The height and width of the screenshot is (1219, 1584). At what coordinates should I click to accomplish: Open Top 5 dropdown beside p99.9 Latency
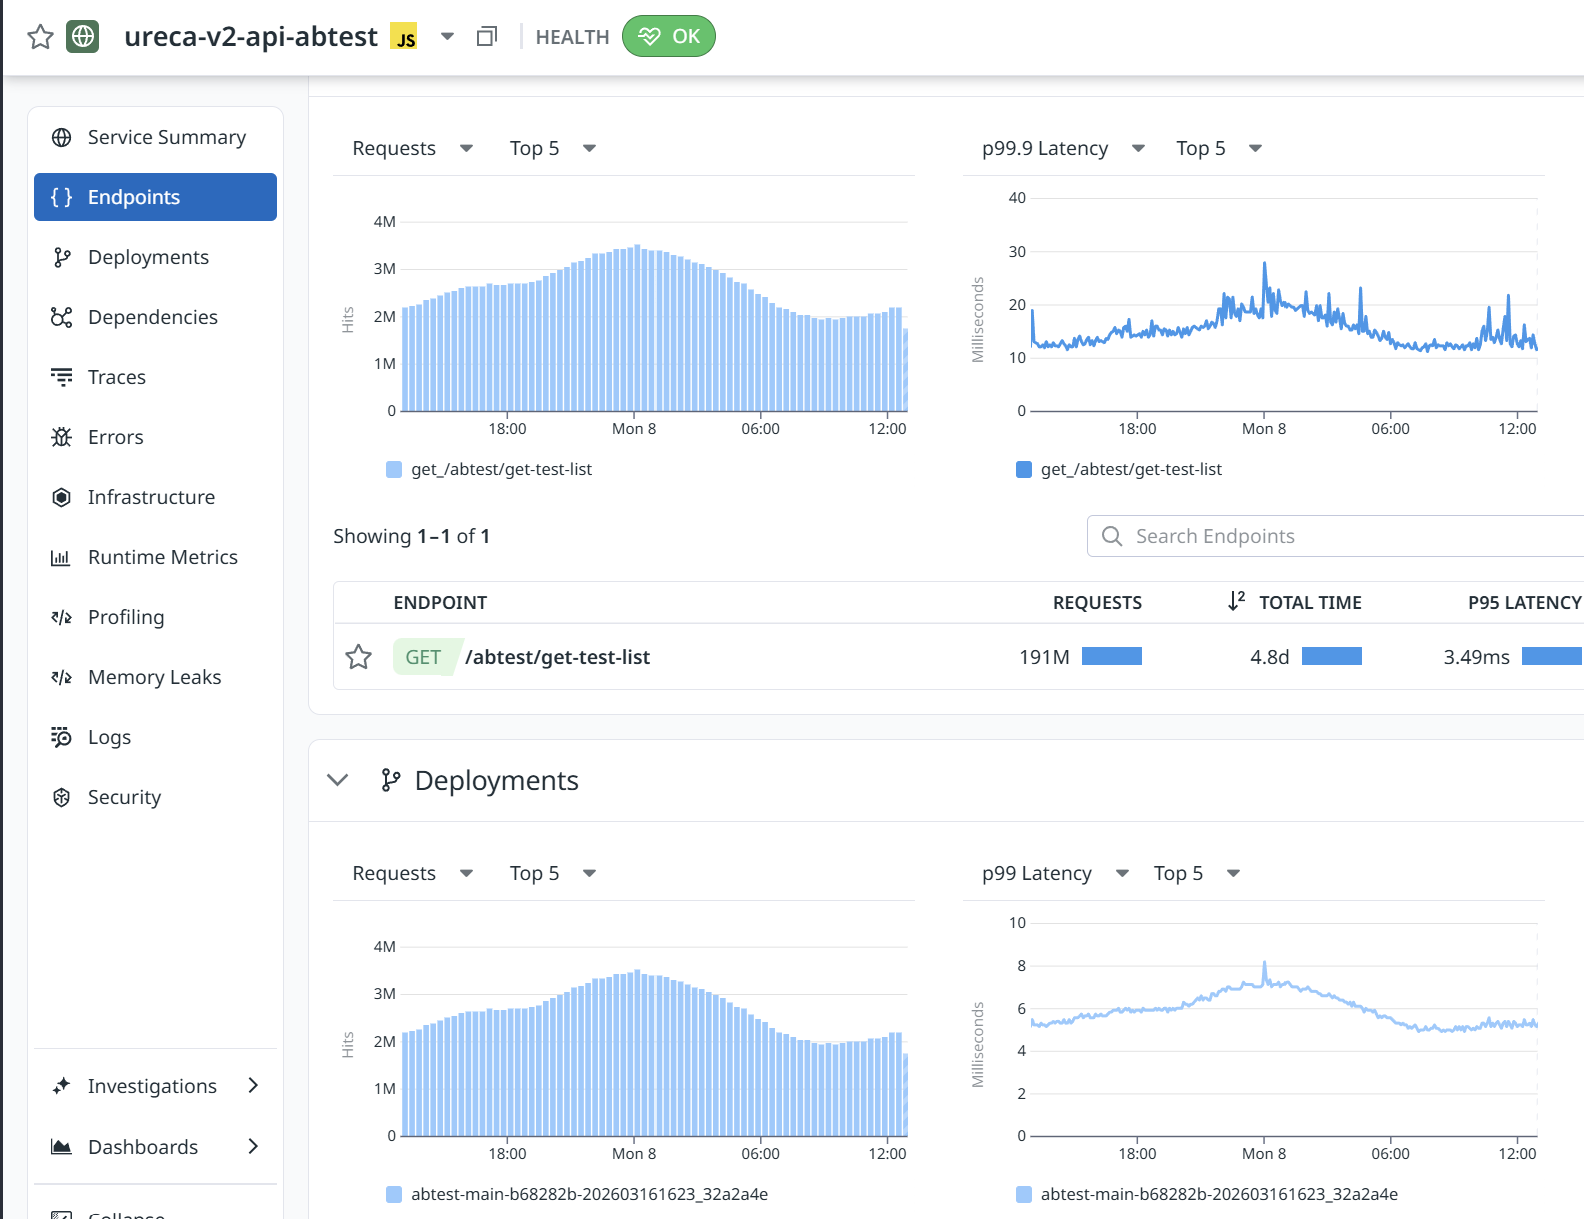pyautogui.click(x=1219, y=148)
